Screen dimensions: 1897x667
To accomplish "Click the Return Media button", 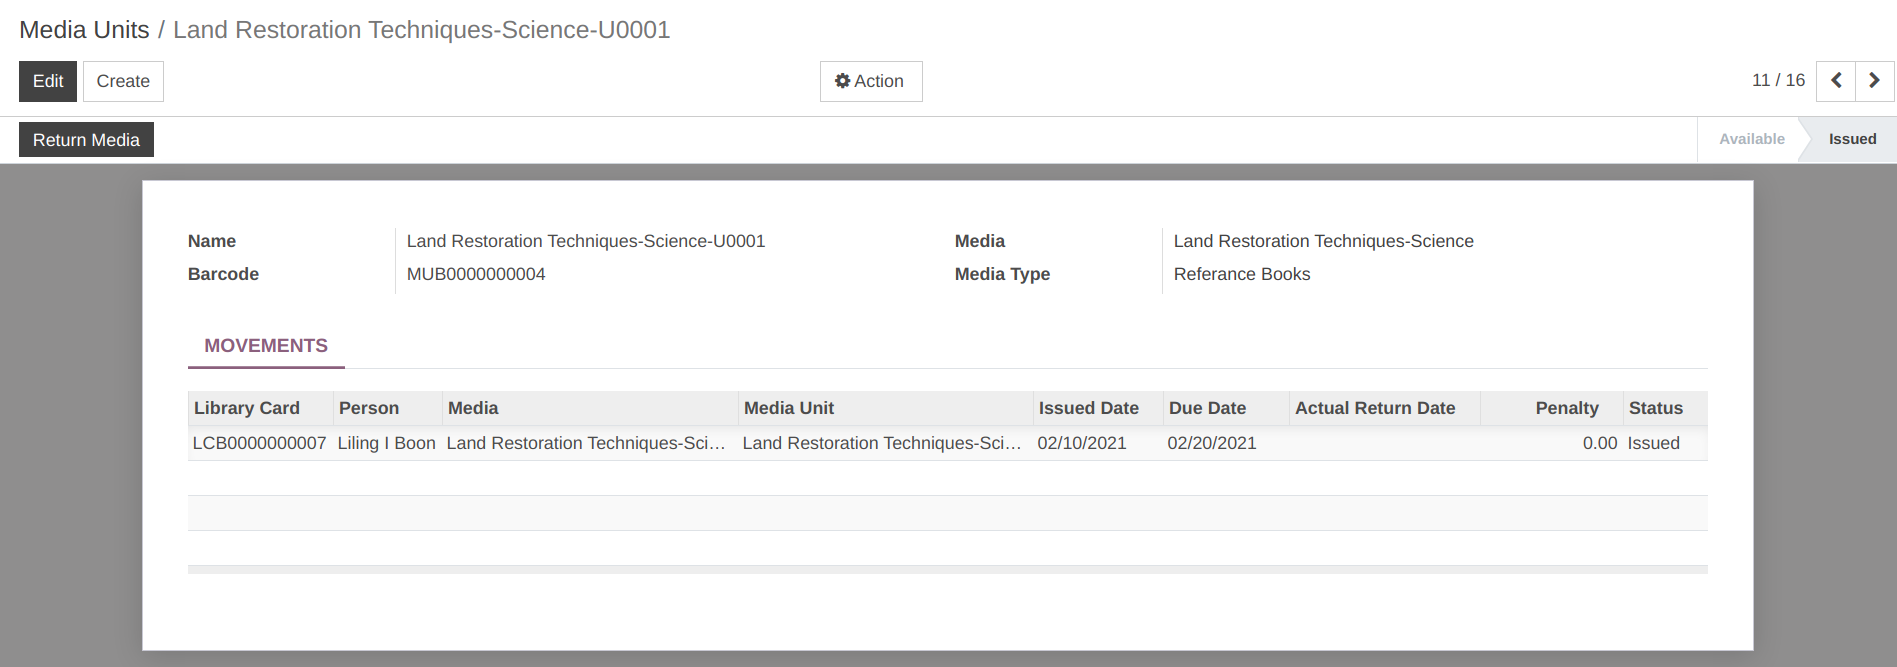I will point(86,140).
